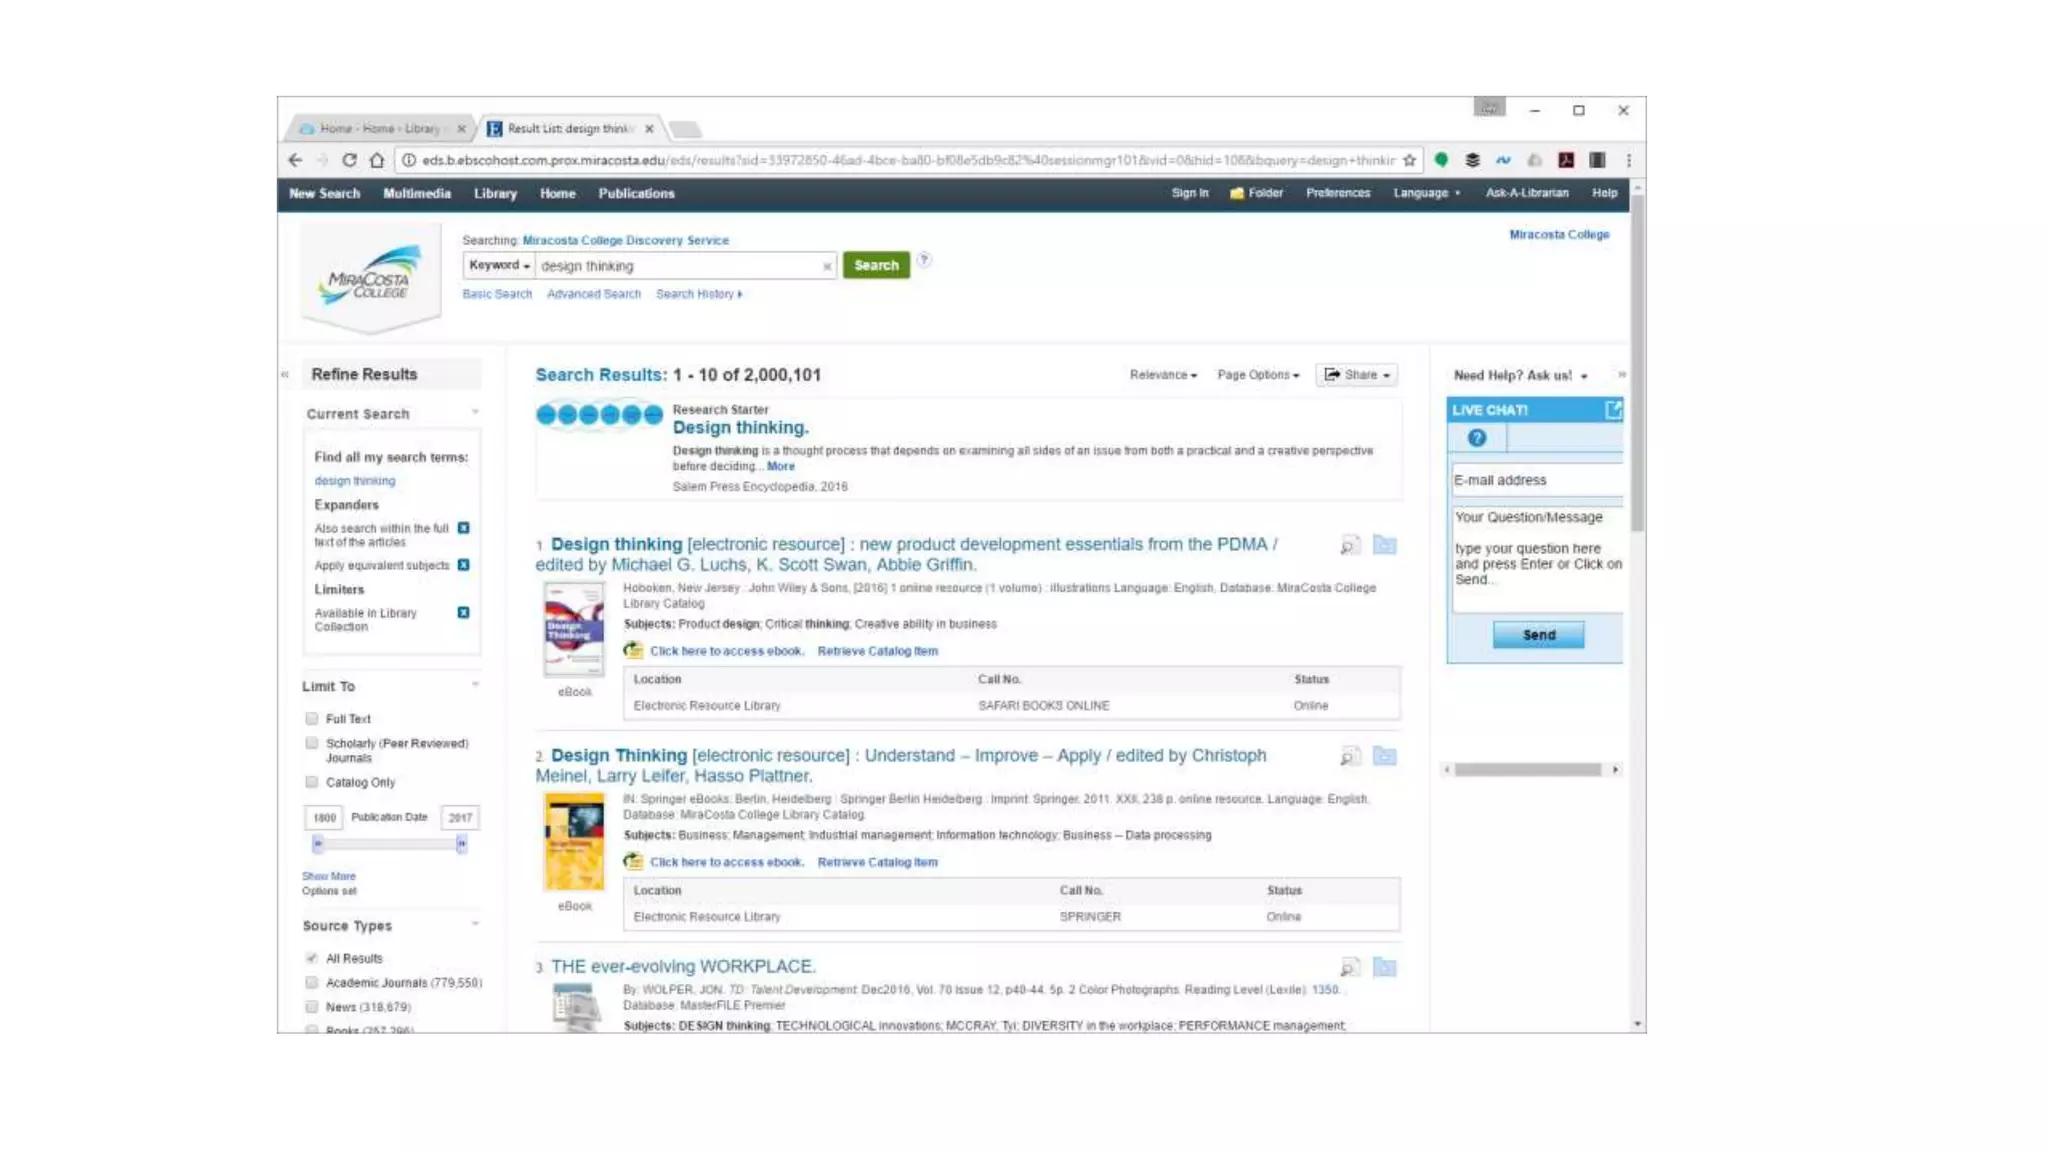This screenshot has height=1152, width=2048.
Task: Bookmark page with the star icon
Action: pos(1409,160)
